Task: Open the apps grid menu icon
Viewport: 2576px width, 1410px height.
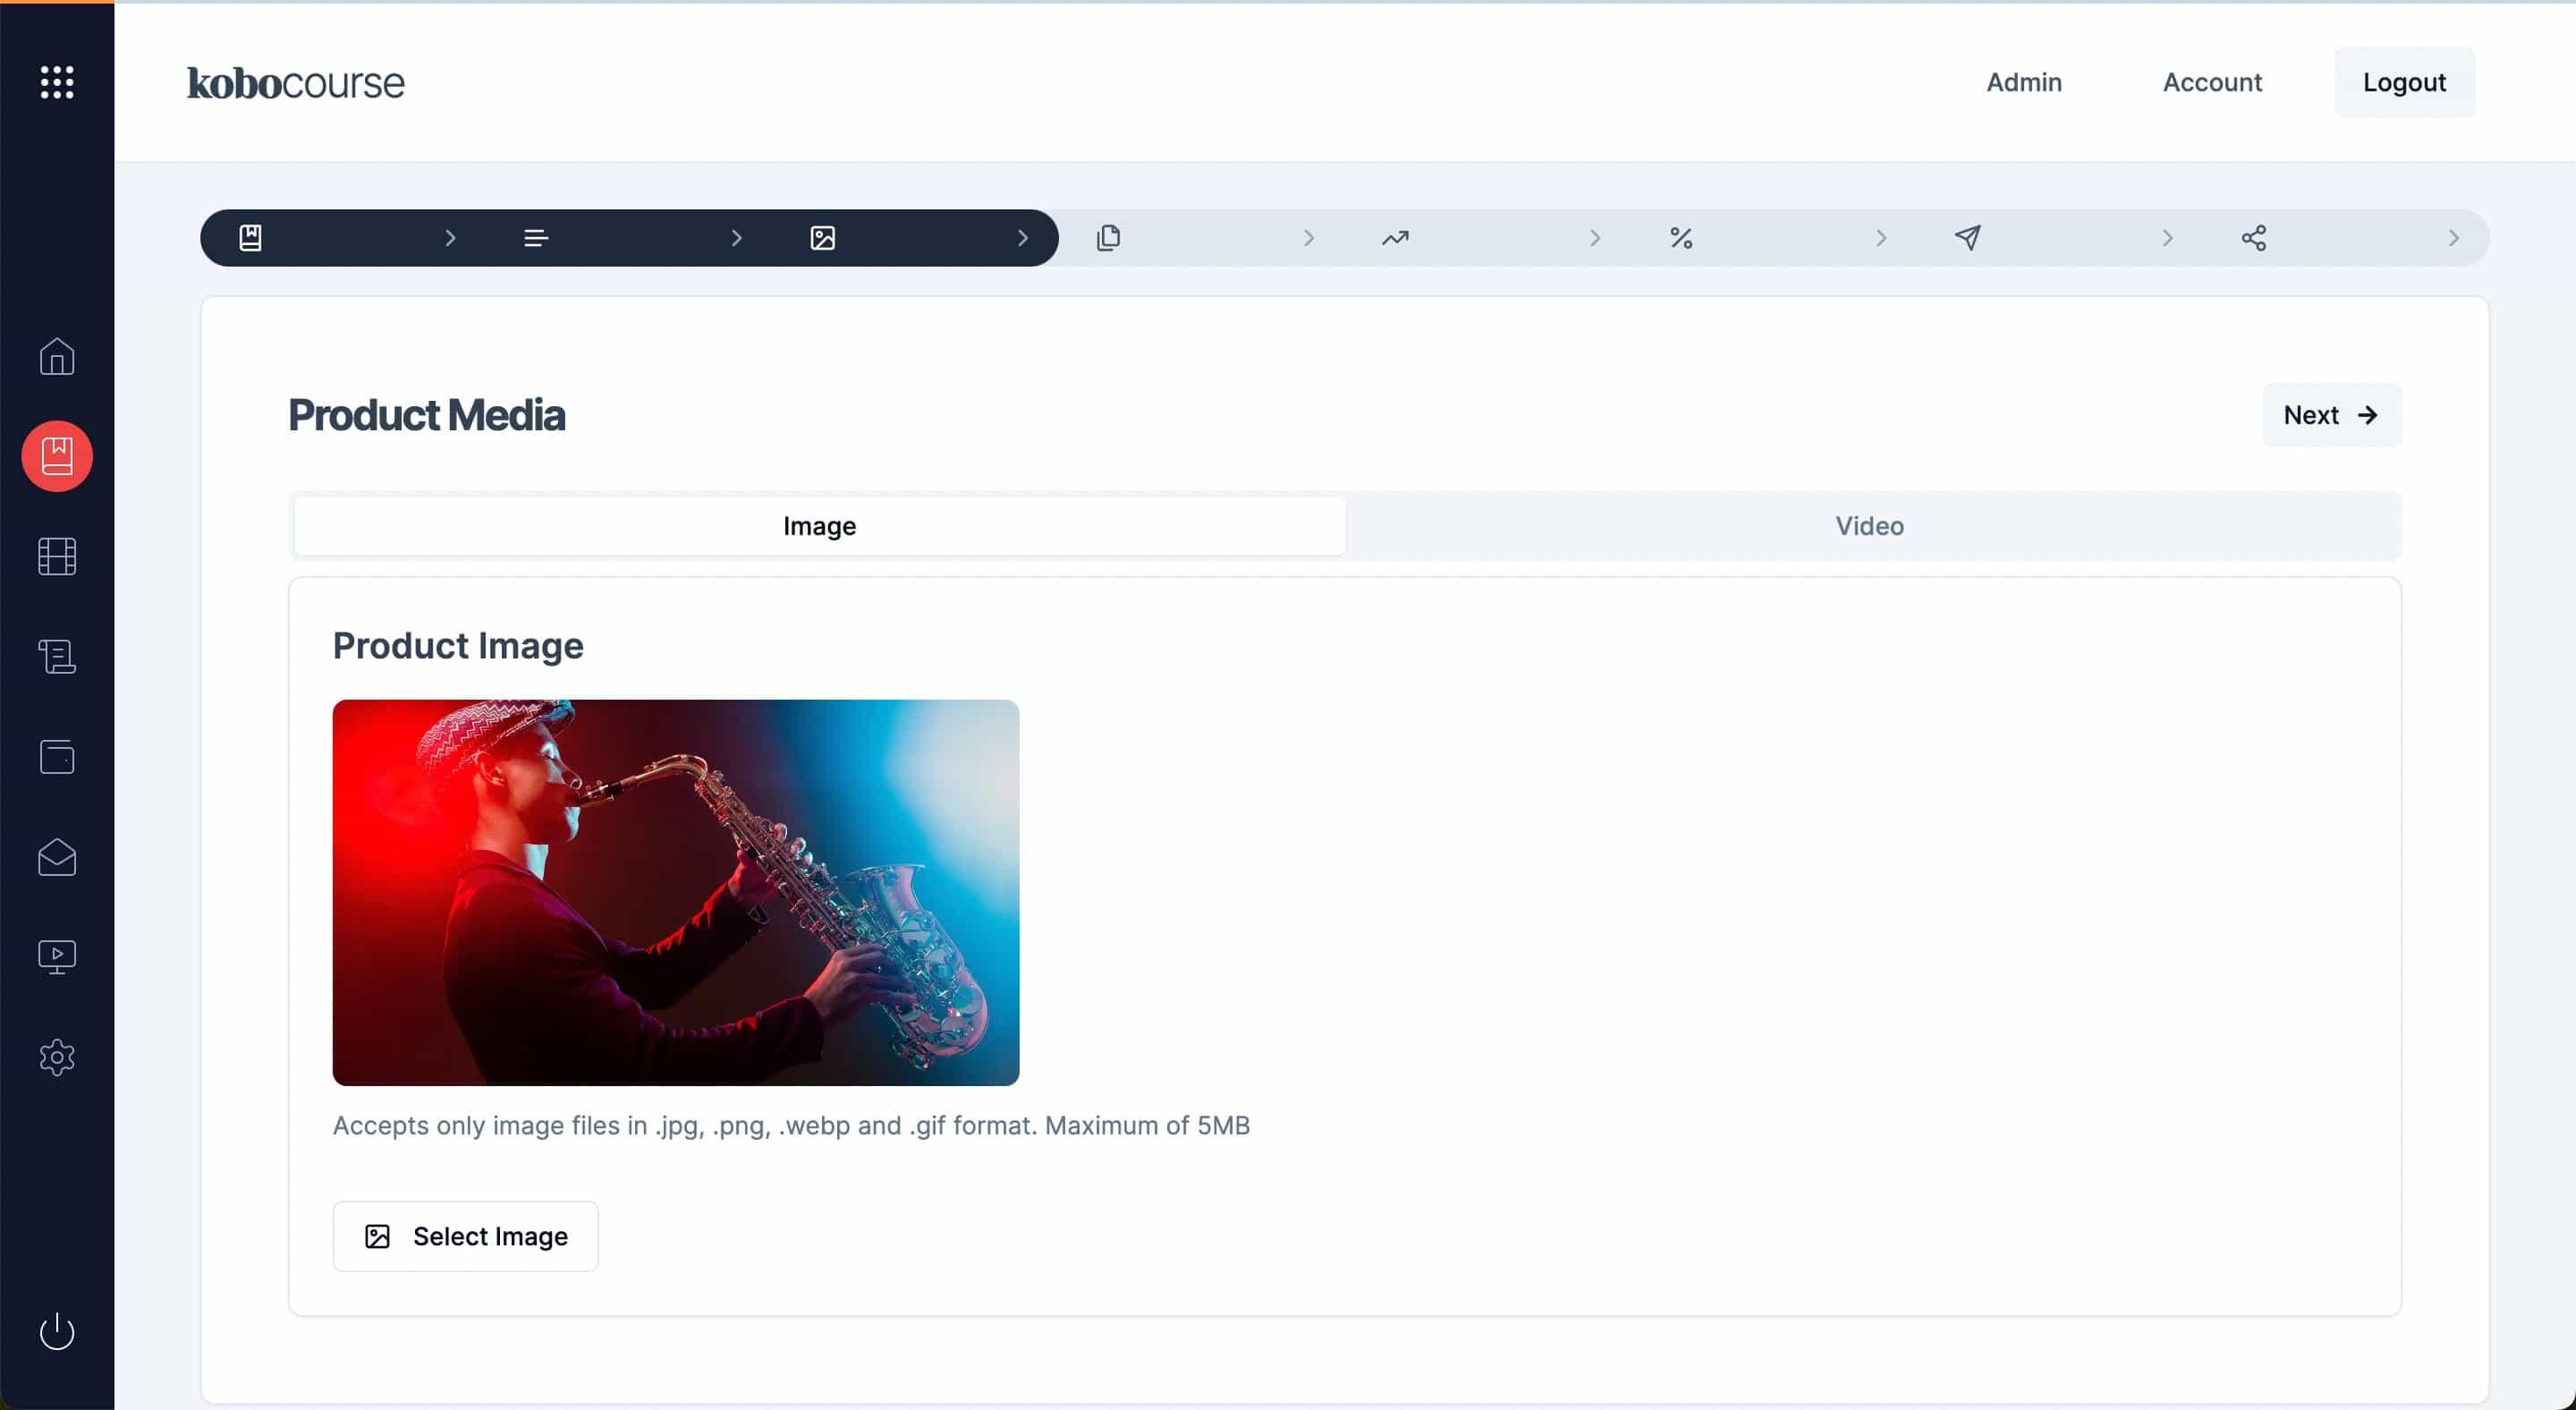Action: 57,82
